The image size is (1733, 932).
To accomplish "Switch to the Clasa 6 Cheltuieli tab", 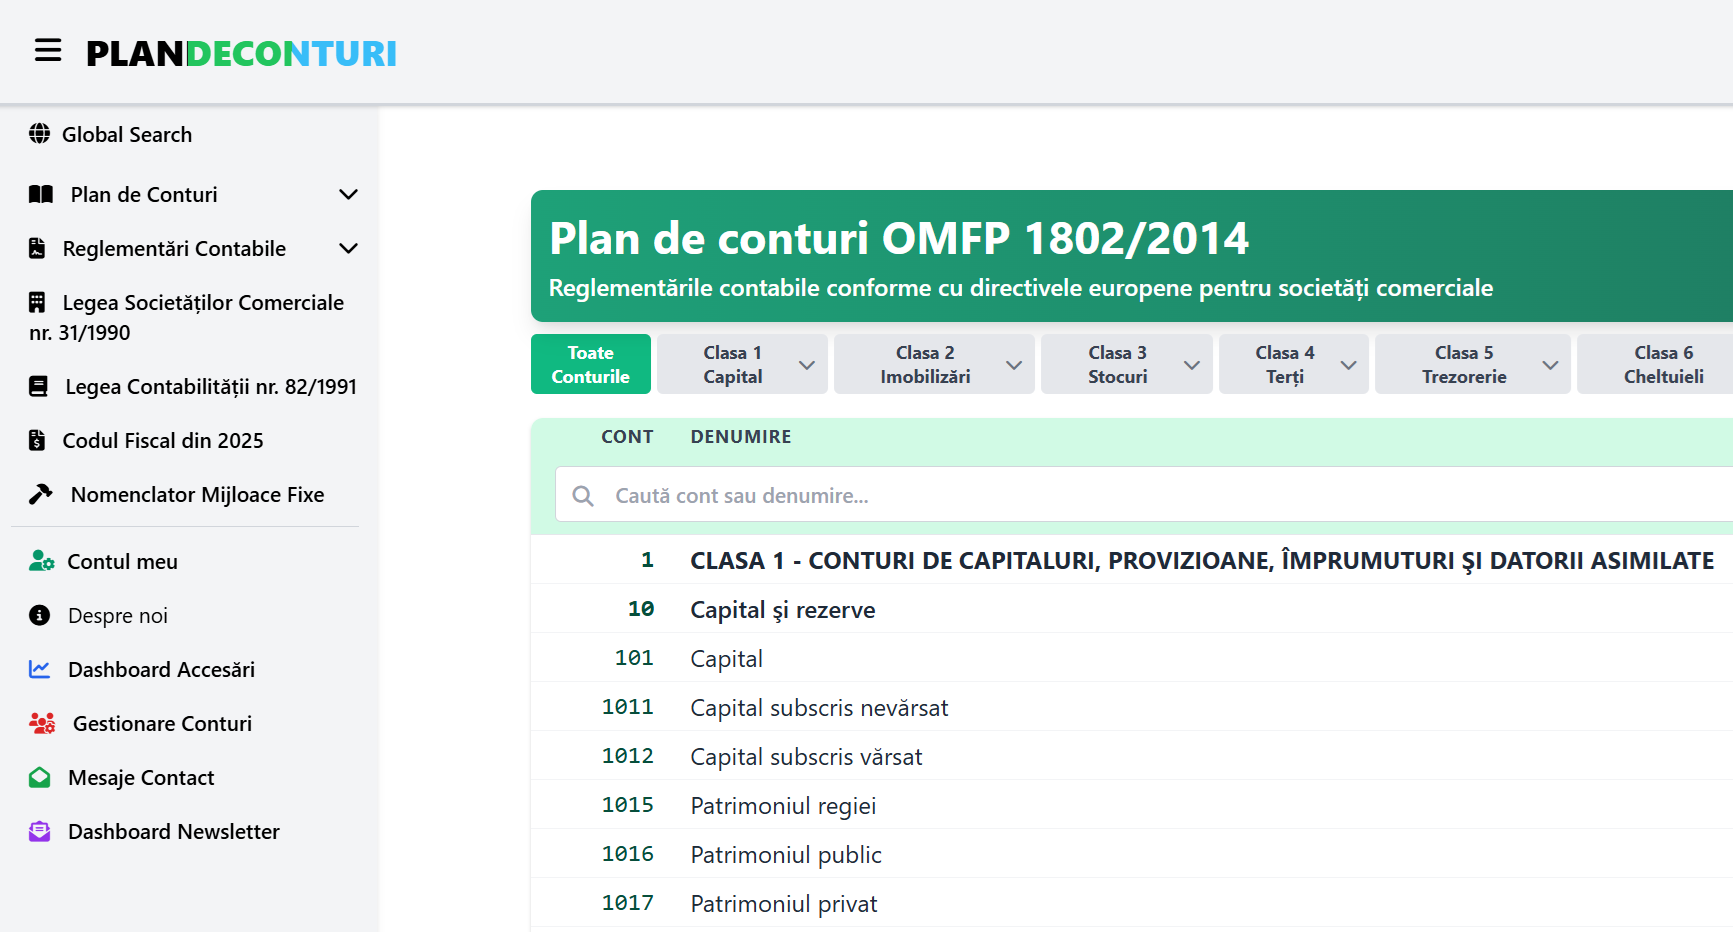I will (x=1662, y=364).
